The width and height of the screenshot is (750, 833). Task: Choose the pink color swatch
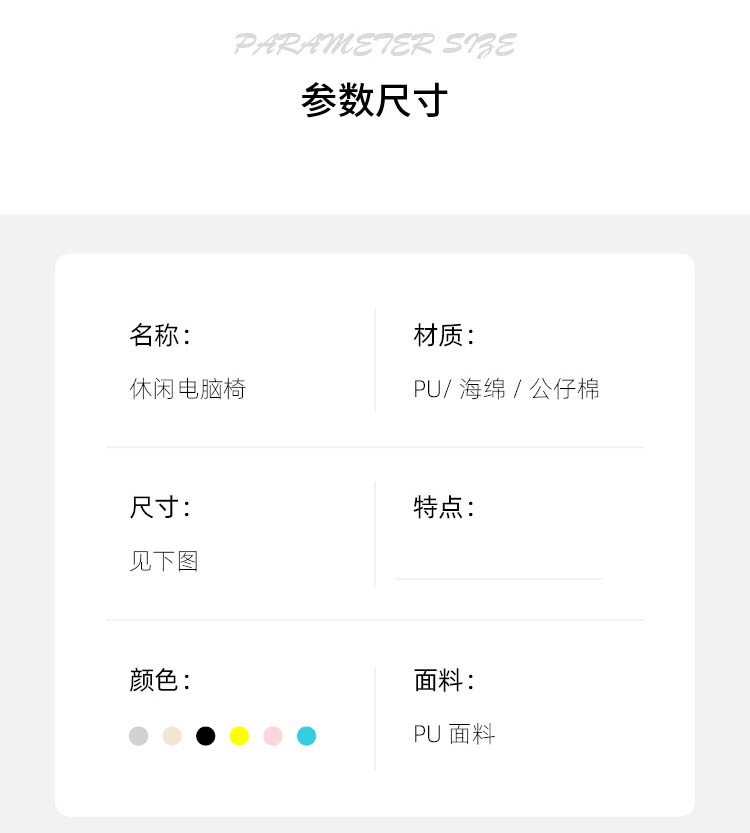(x=273, y=736)
